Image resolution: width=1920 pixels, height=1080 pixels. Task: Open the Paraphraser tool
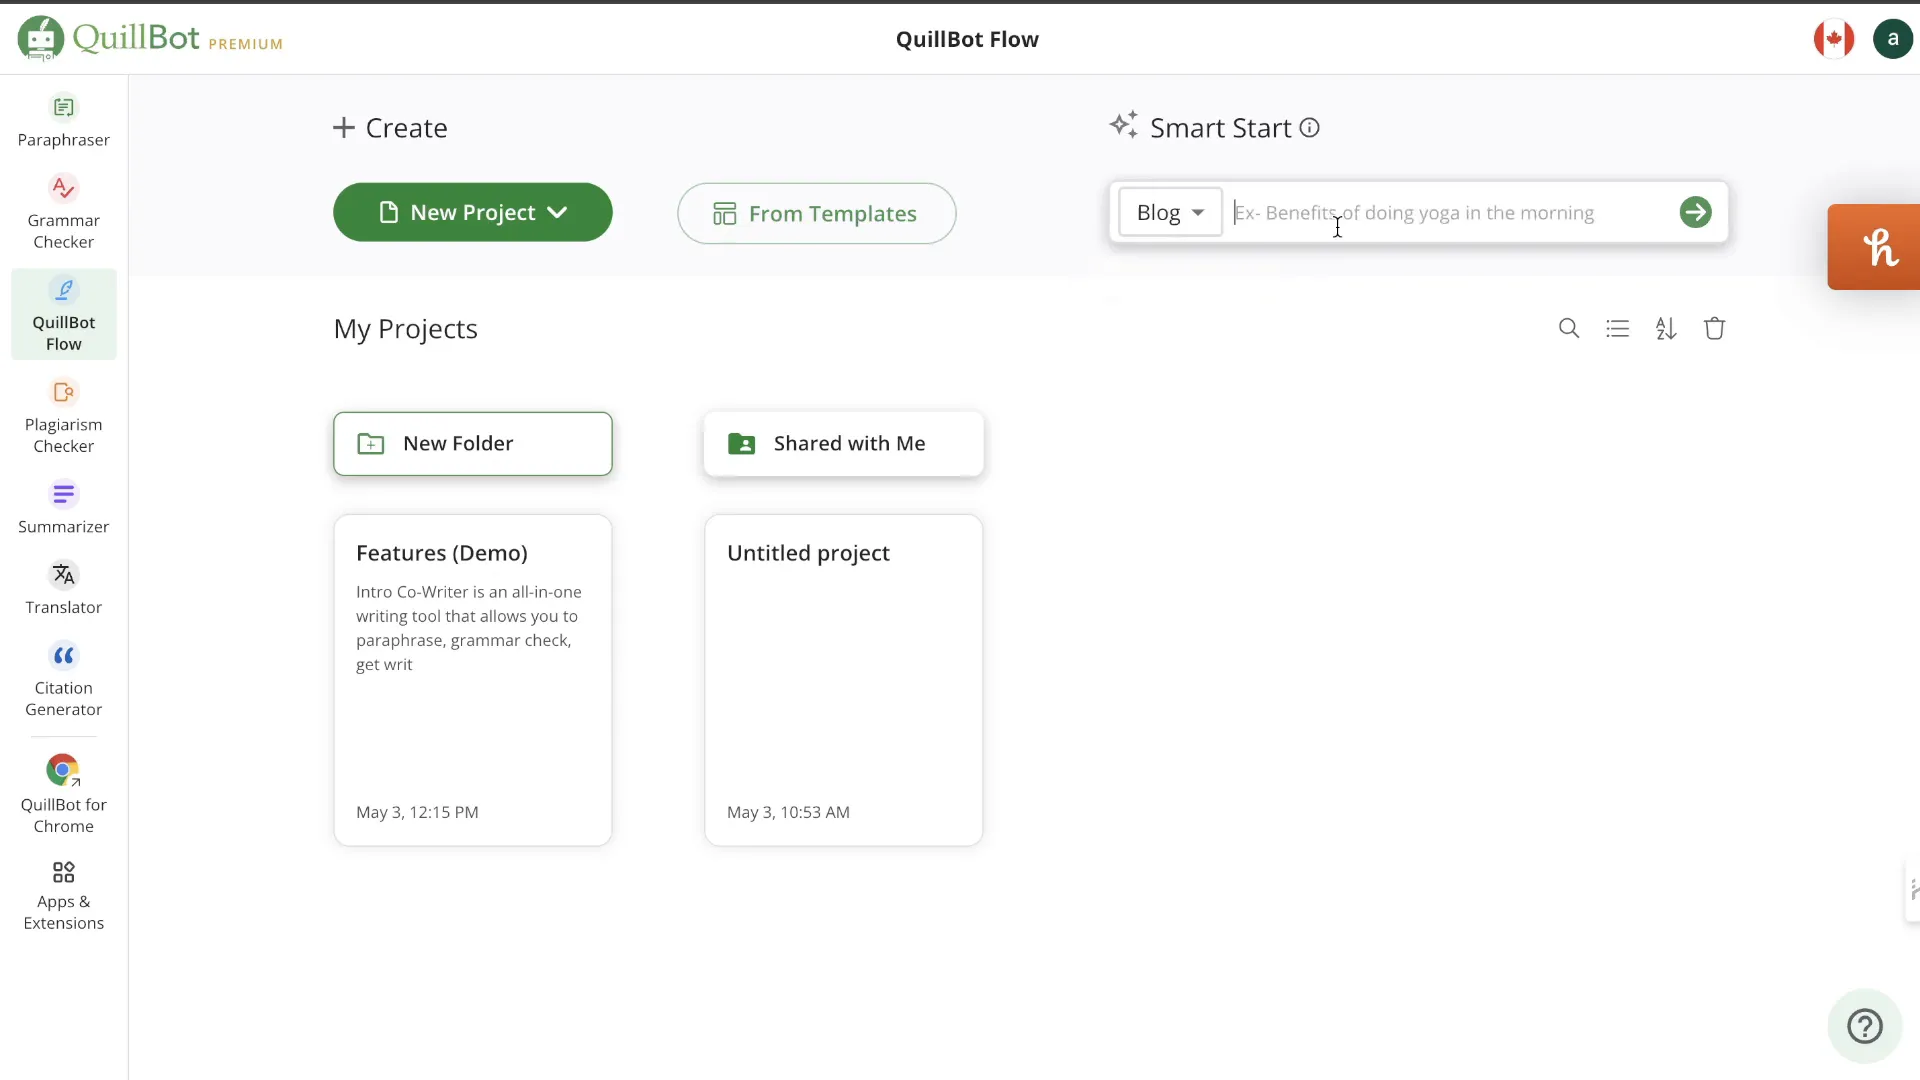tap(63, 121)
